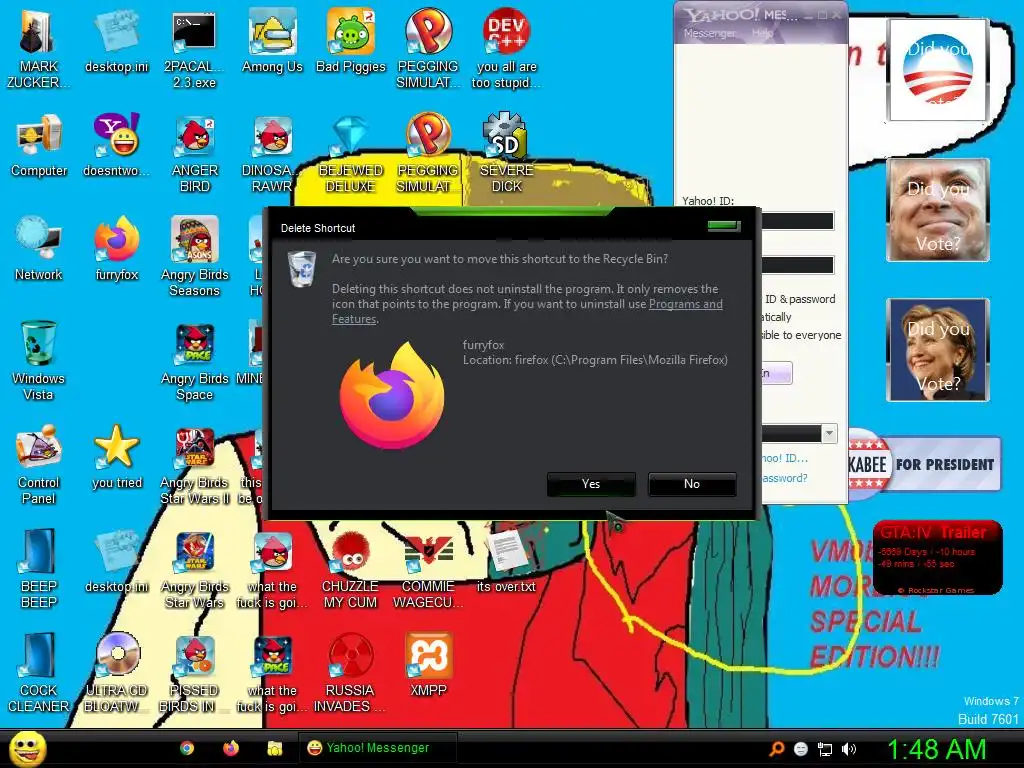1024x768 pixels.
Task: Open the desktop.ini file in top row
Action: pyautogui.click(x=116, y=40)
